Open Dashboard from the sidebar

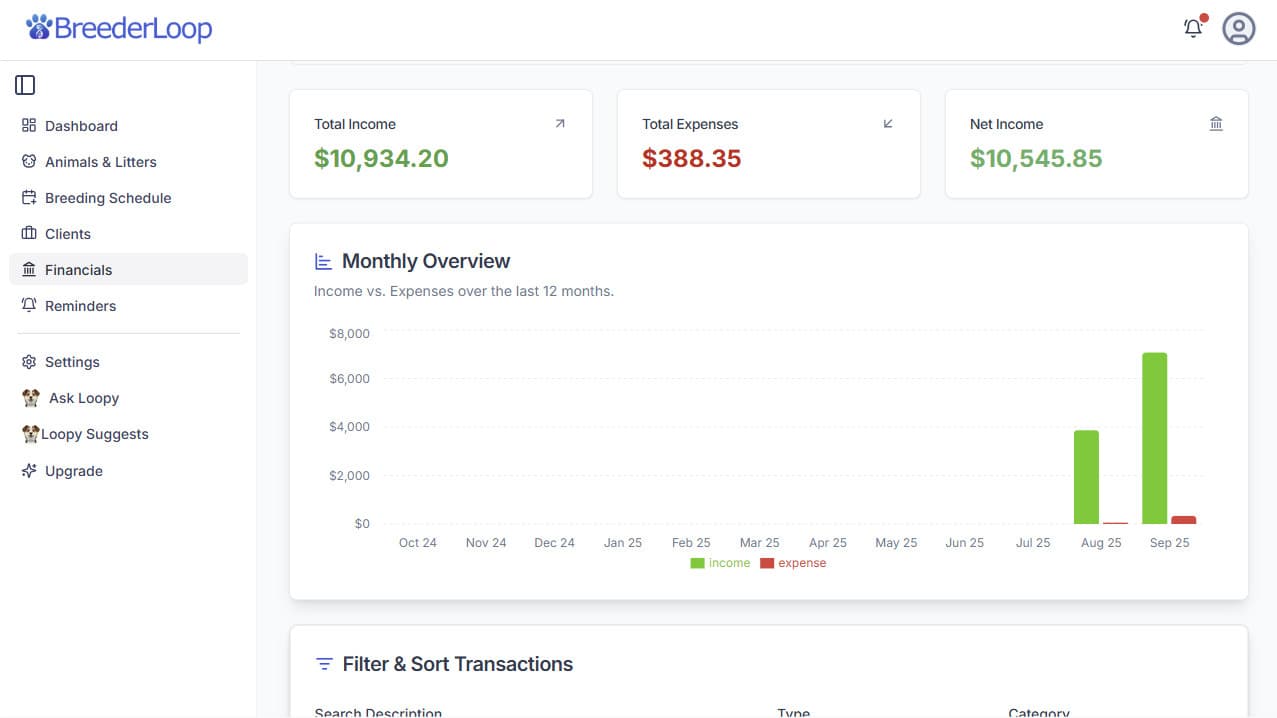pyautogui.click(x=81, y=126)
